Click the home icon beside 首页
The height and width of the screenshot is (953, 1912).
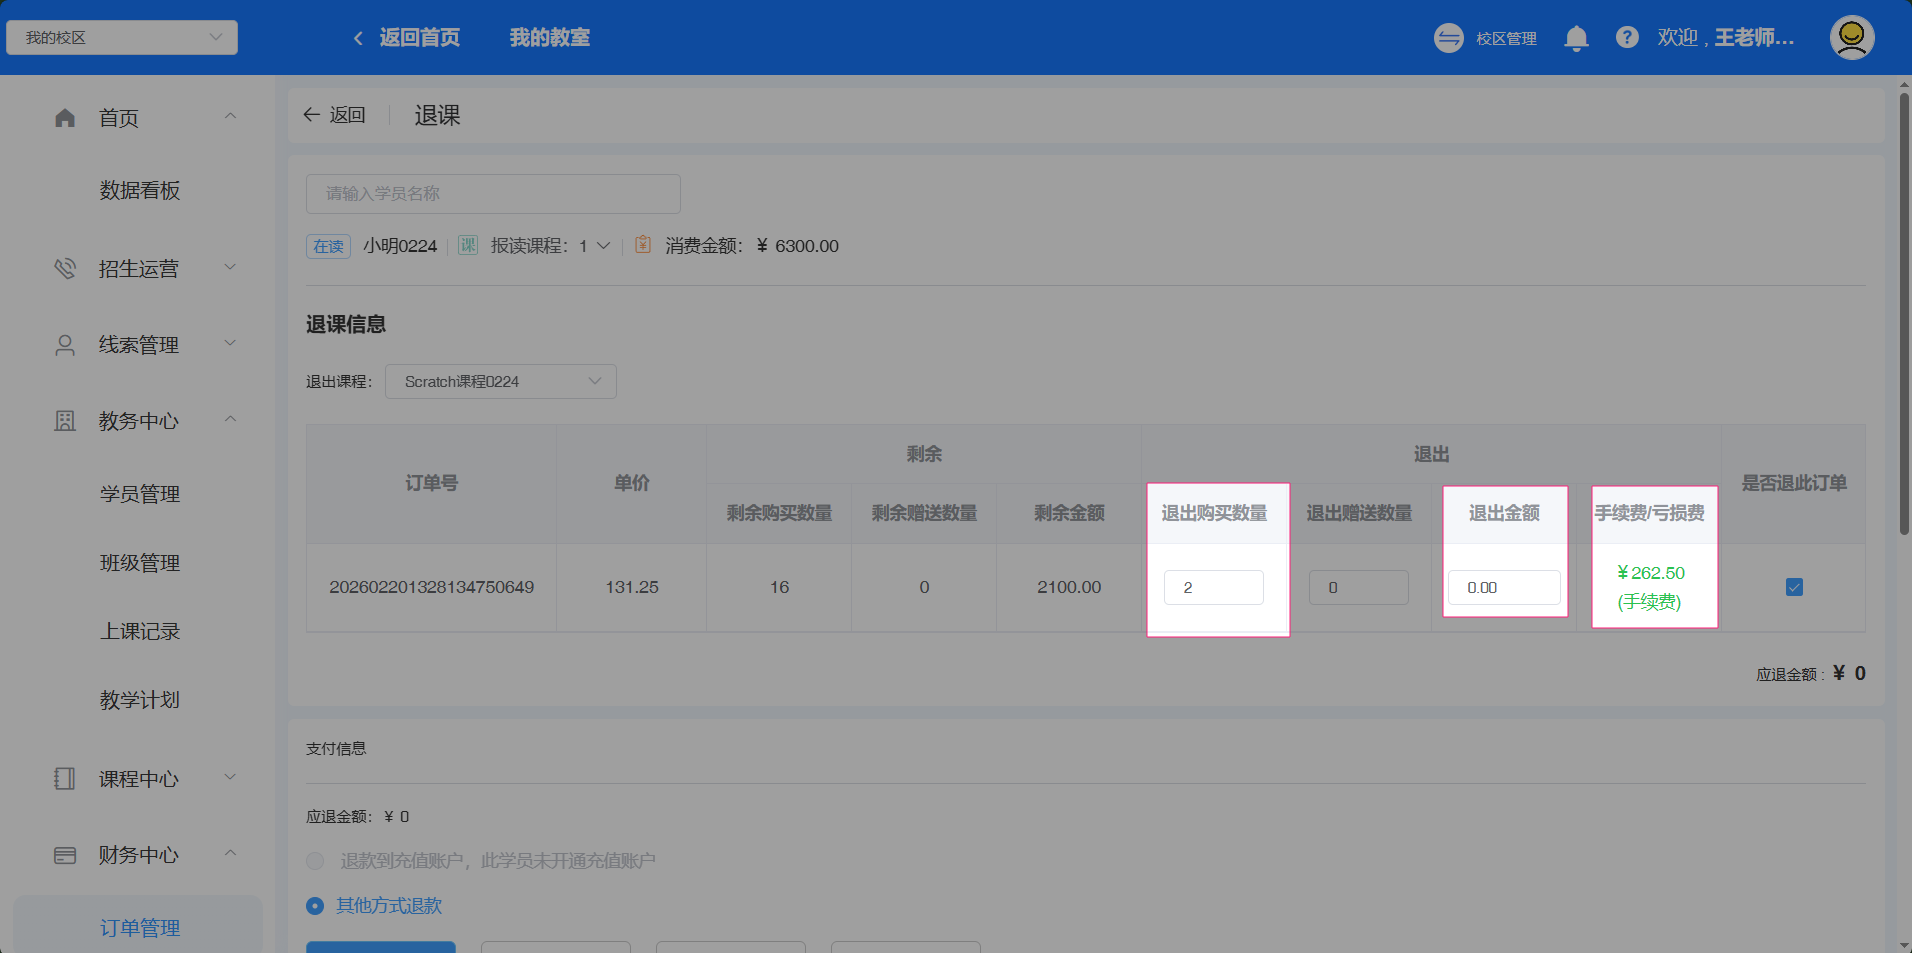point(65,118)
